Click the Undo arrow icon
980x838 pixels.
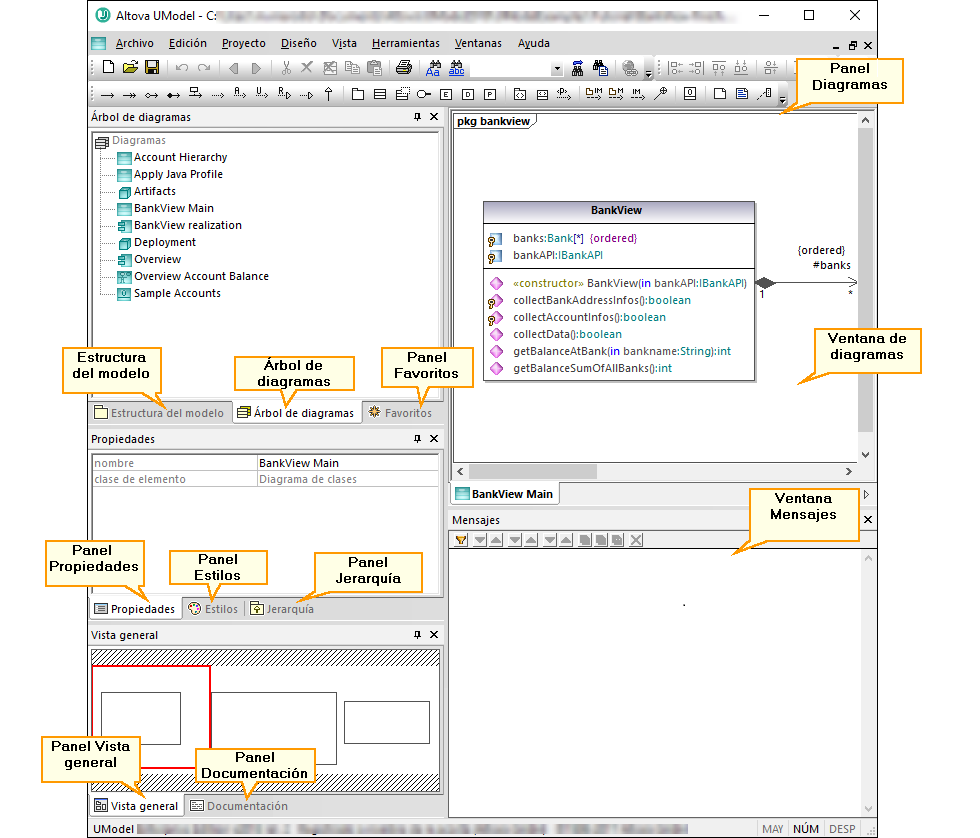[182, 67]
